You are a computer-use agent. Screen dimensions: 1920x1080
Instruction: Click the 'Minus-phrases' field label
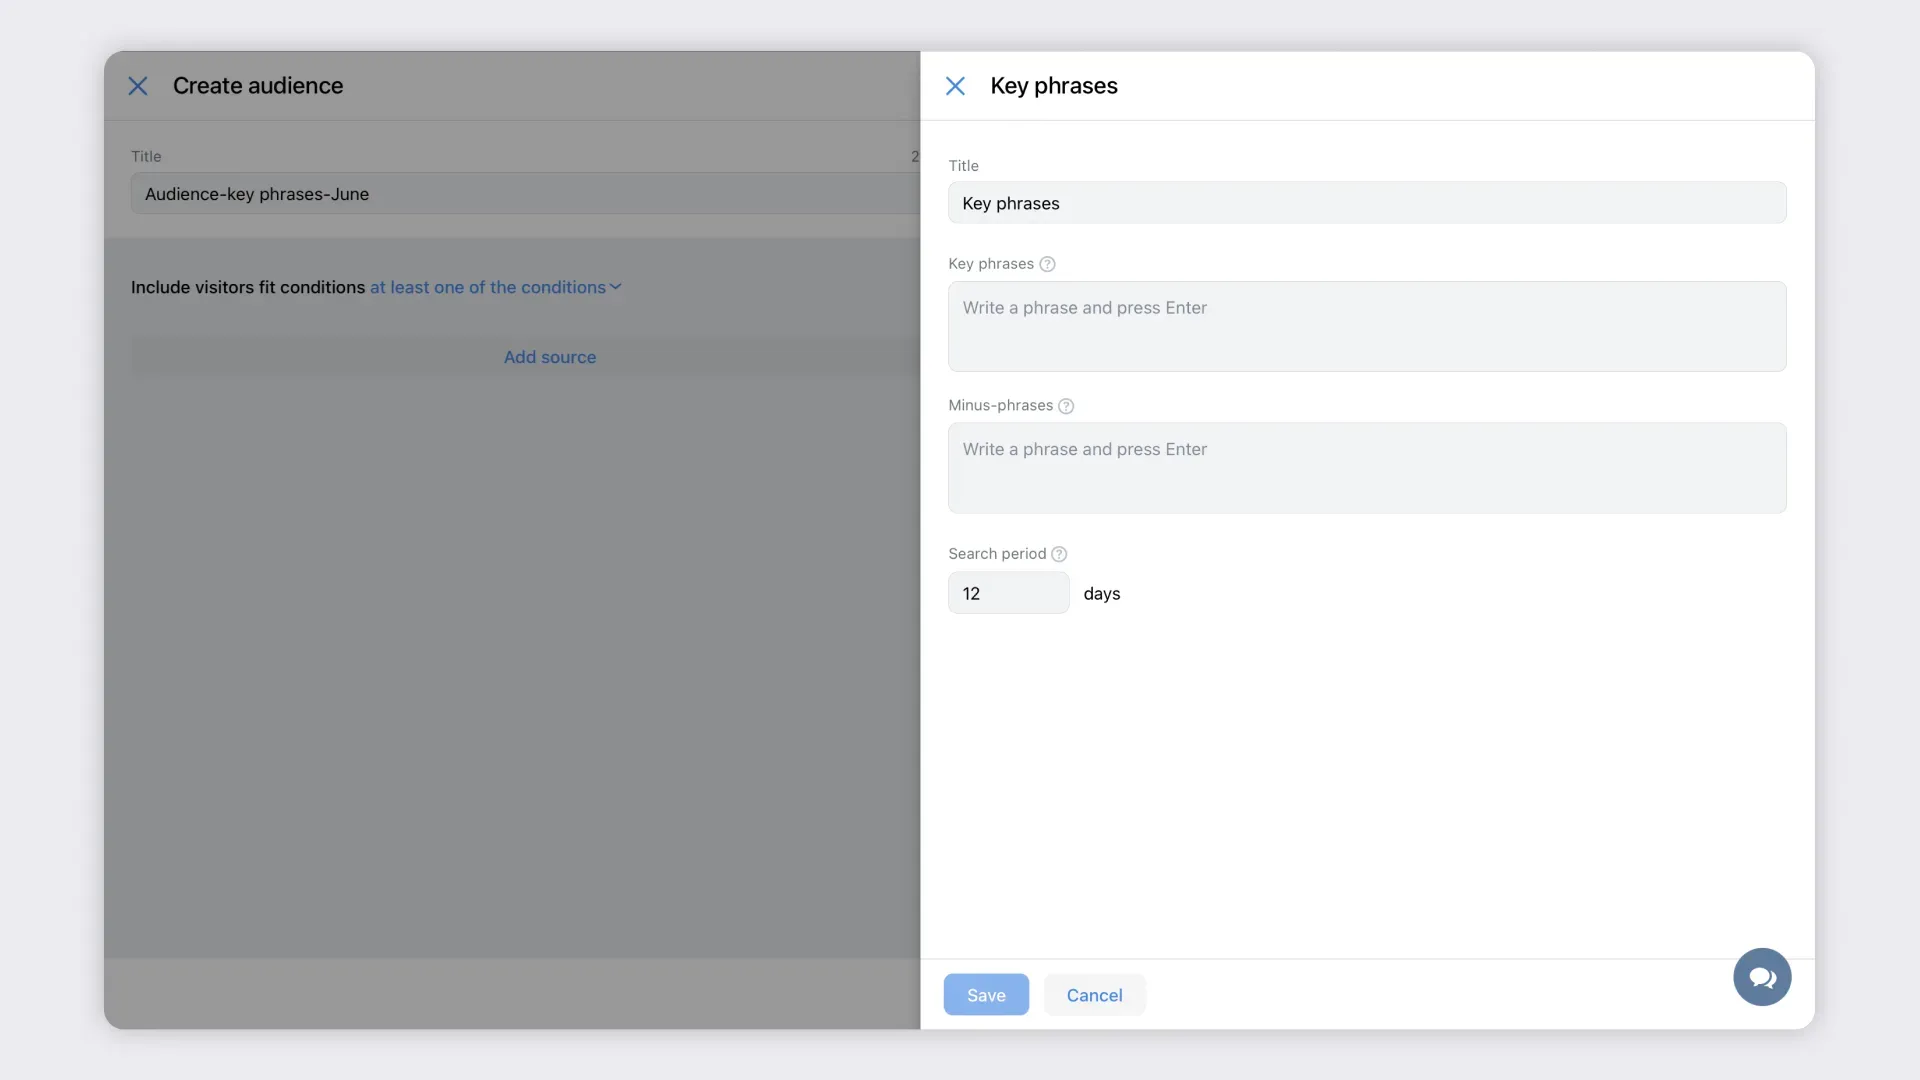tap(1000, 405)
